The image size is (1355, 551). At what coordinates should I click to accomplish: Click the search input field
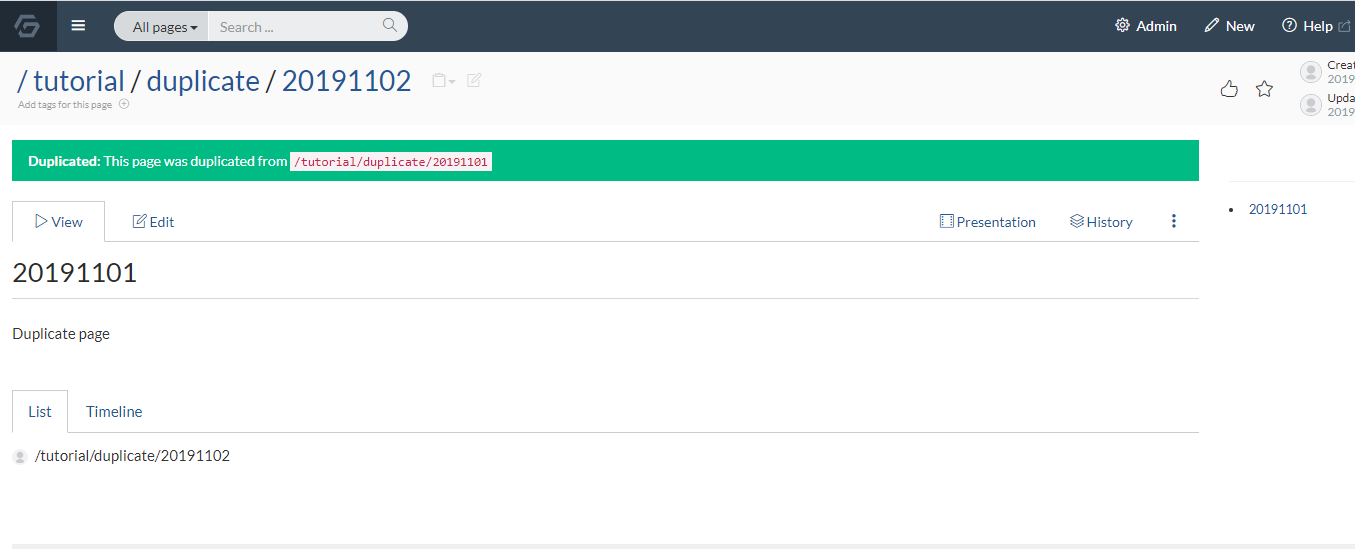click(295, 27)
